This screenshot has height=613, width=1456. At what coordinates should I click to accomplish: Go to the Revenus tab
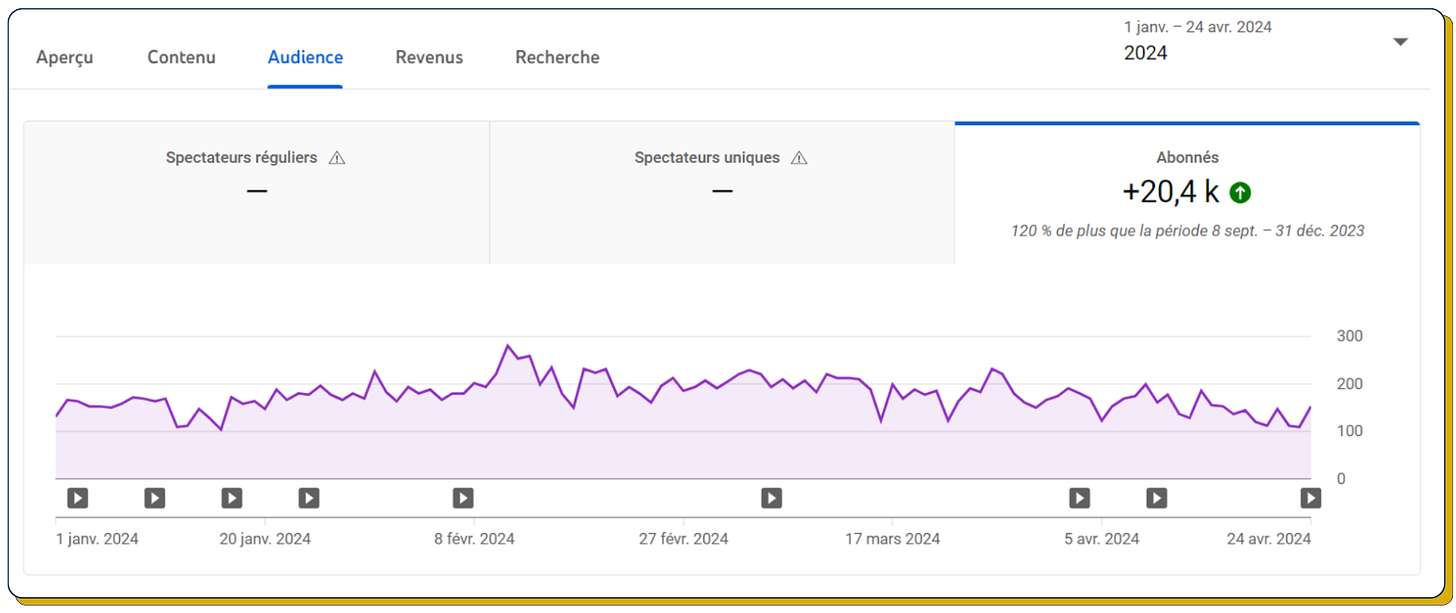[429, 57]
